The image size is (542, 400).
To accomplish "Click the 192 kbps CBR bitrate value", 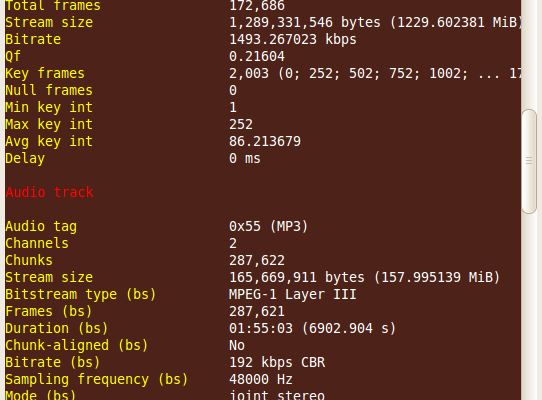I will click(x=277, y=362).
